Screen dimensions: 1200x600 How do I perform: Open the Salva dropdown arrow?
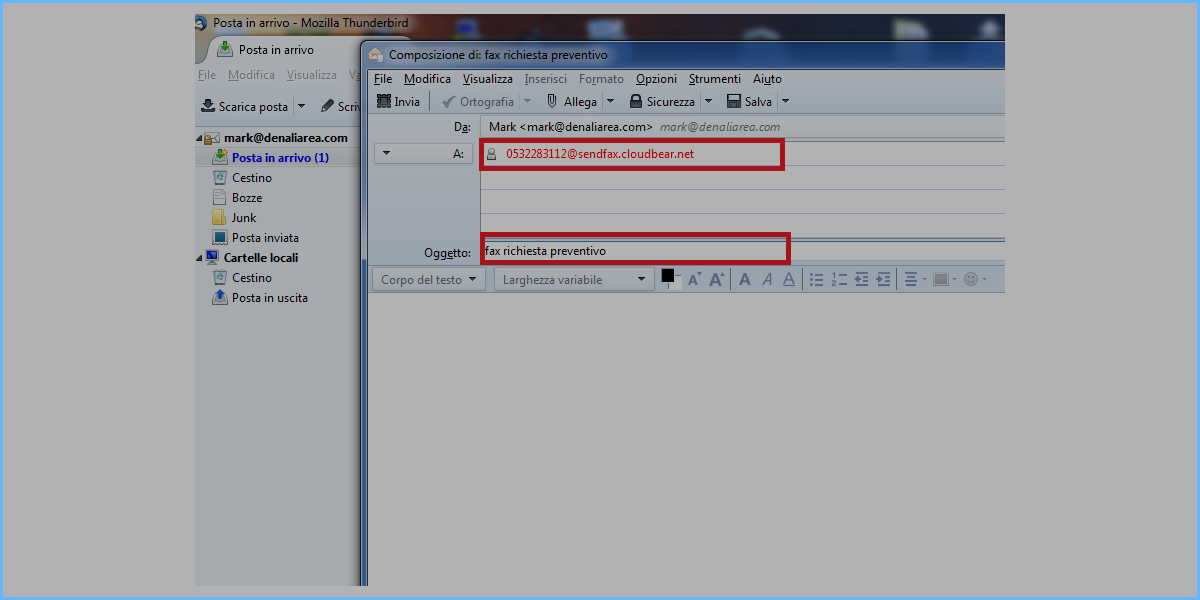[x=785, y=101]
